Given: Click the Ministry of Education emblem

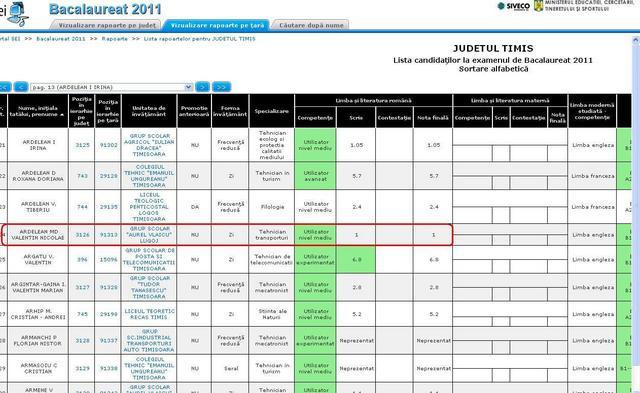Looking at the screenshot, I should coord(538,6).
